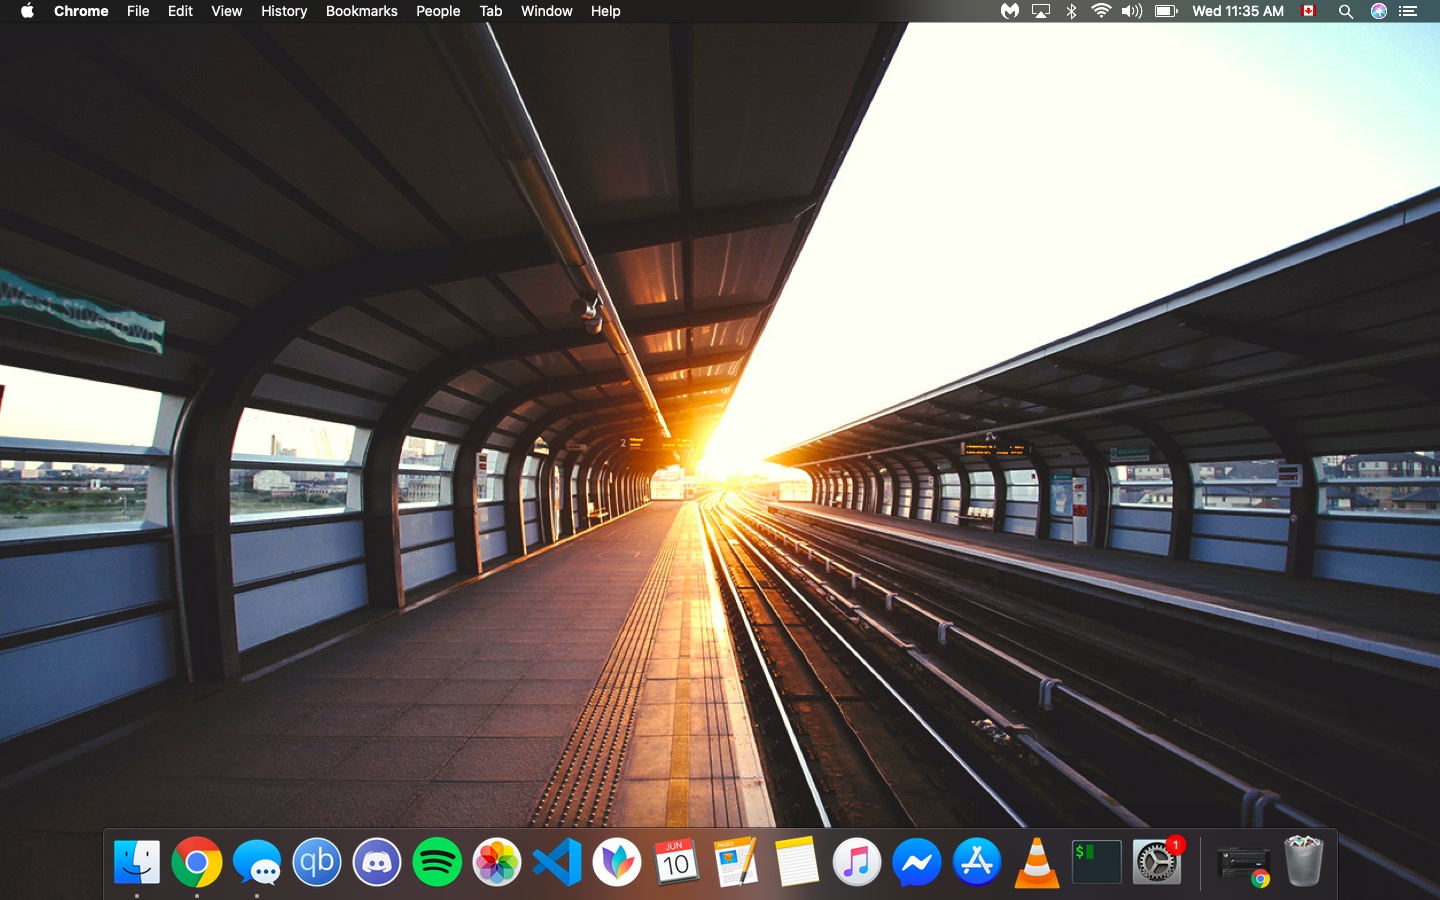
Task: Open the People menu
Action: pyautogui.click(x=438, y=11)
